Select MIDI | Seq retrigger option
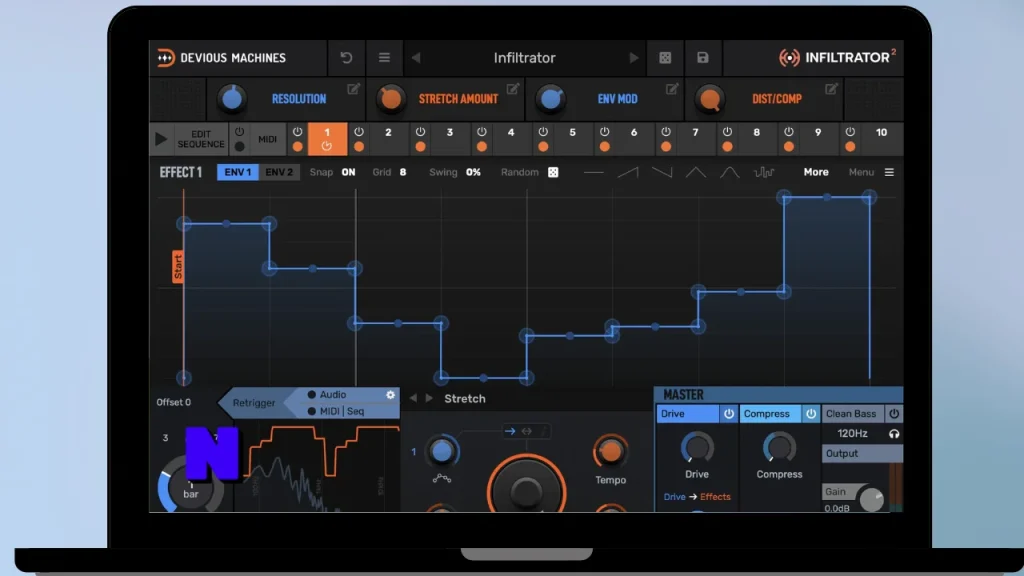Viewport: 1024px width, 576px height. point(336,411)
